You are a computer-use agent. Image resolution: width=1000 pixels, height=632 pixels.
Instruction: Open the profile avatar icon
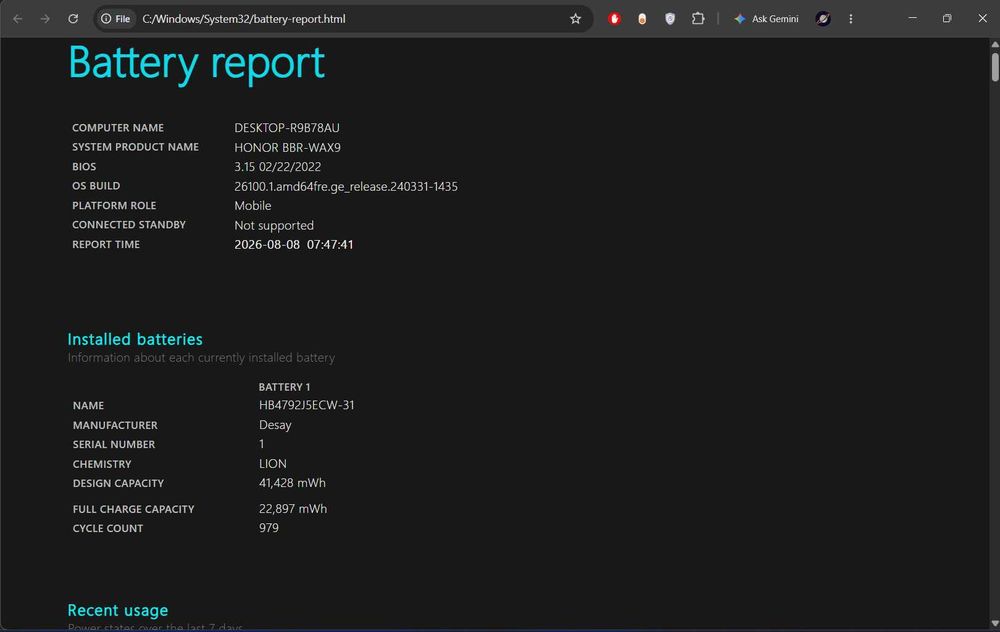coord(823,19)
